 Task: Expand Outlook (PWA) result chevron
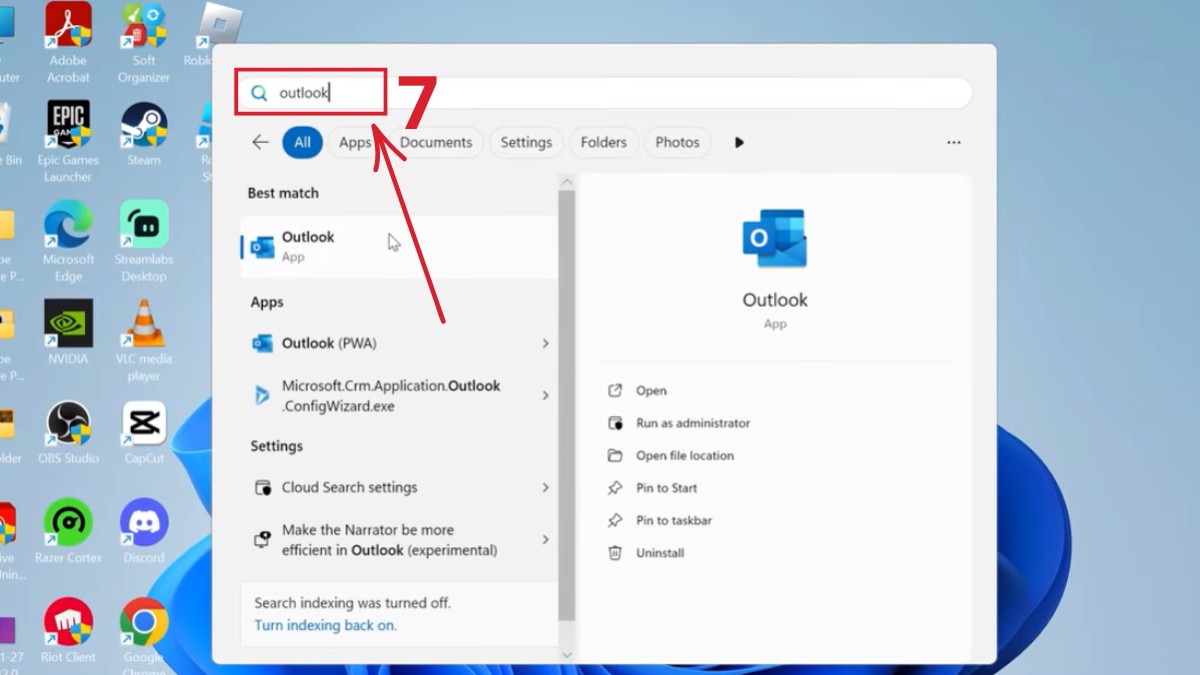(x=545, y=343)
